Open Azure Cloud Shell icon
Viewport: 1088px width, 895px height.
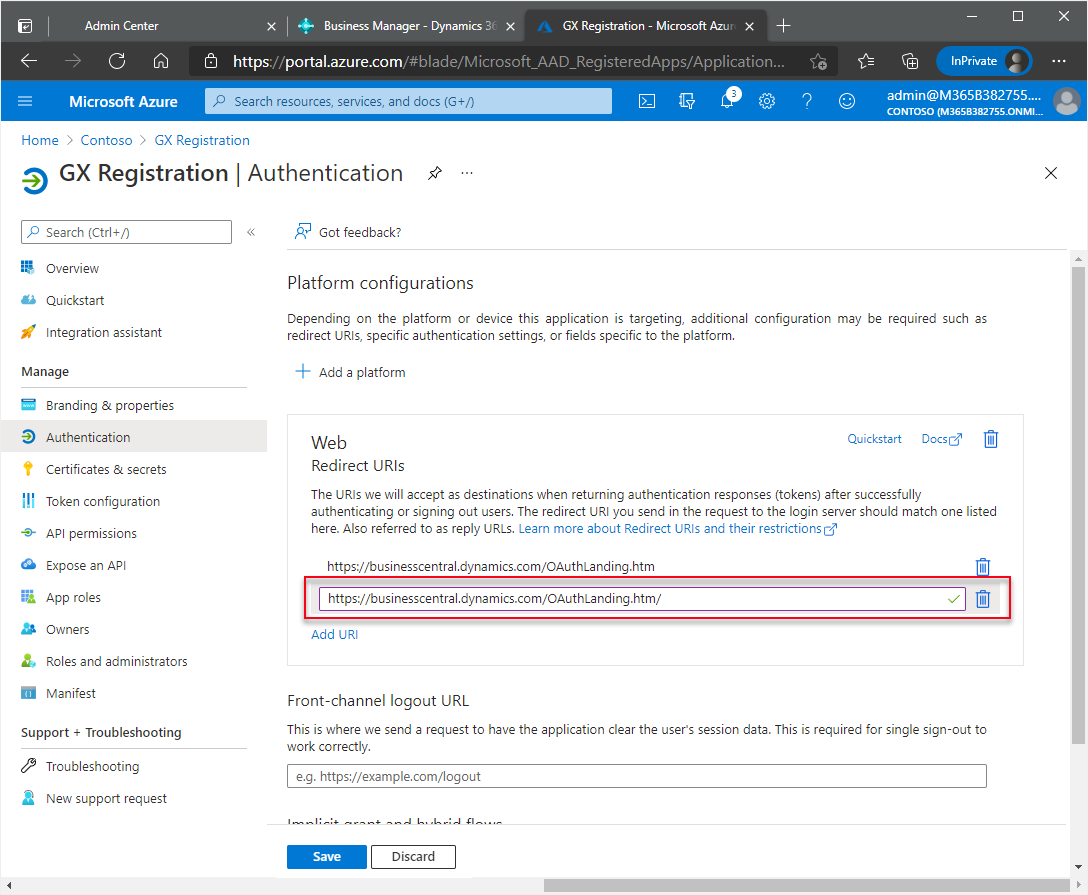pos(648,101)
